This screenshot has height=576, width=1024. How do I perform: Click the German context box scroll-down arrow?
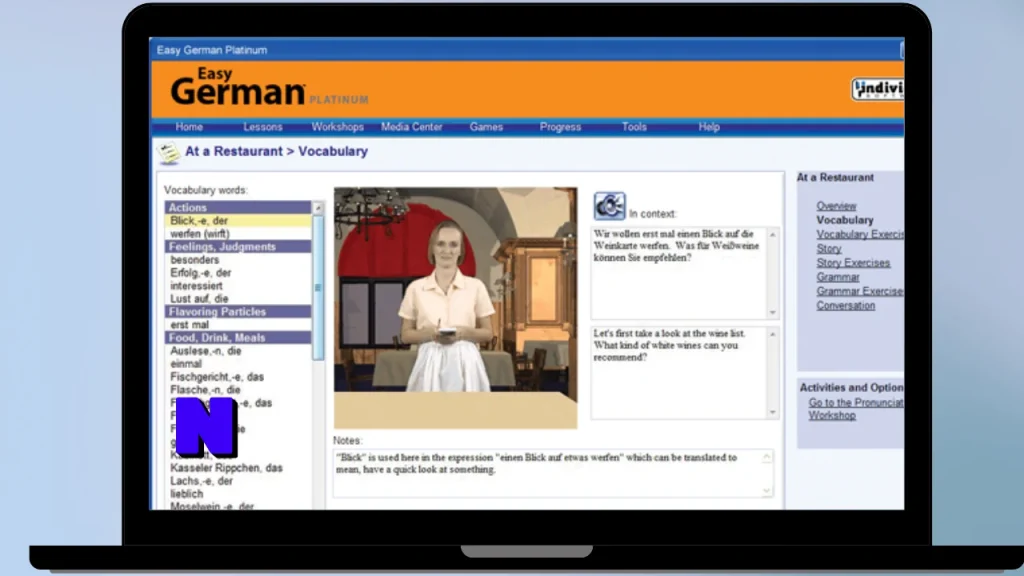point(773,313)
